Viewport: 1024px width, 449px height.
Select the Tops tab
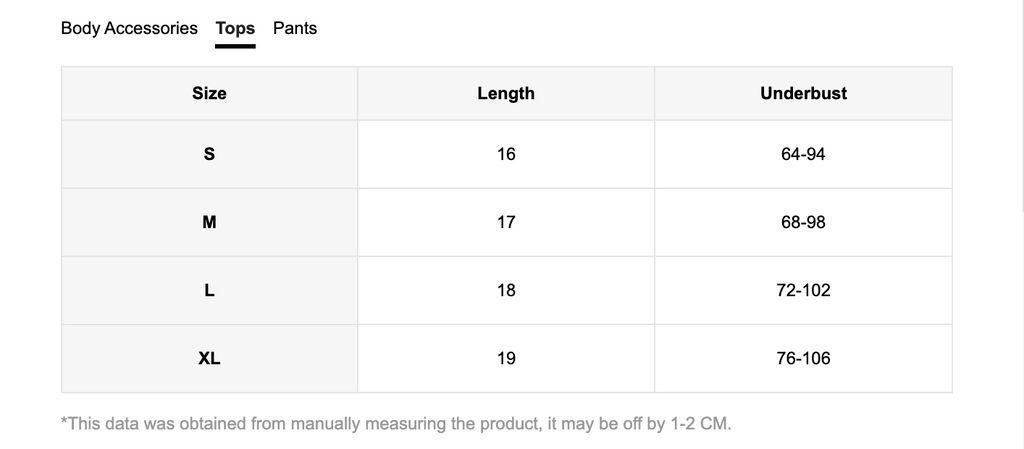[235, 29]
